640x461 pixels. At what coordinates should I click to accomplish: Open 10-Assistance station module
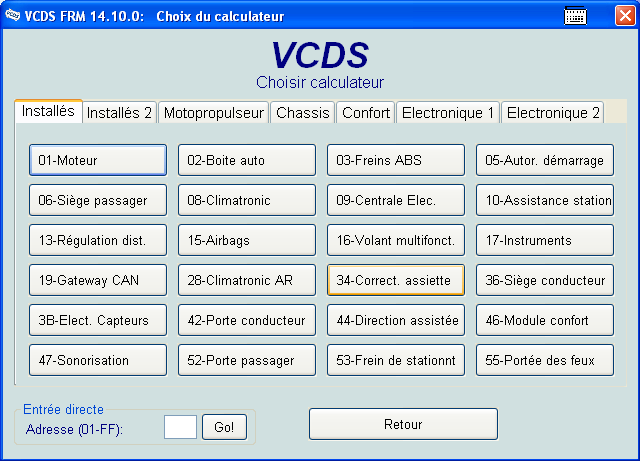[545, 200]
